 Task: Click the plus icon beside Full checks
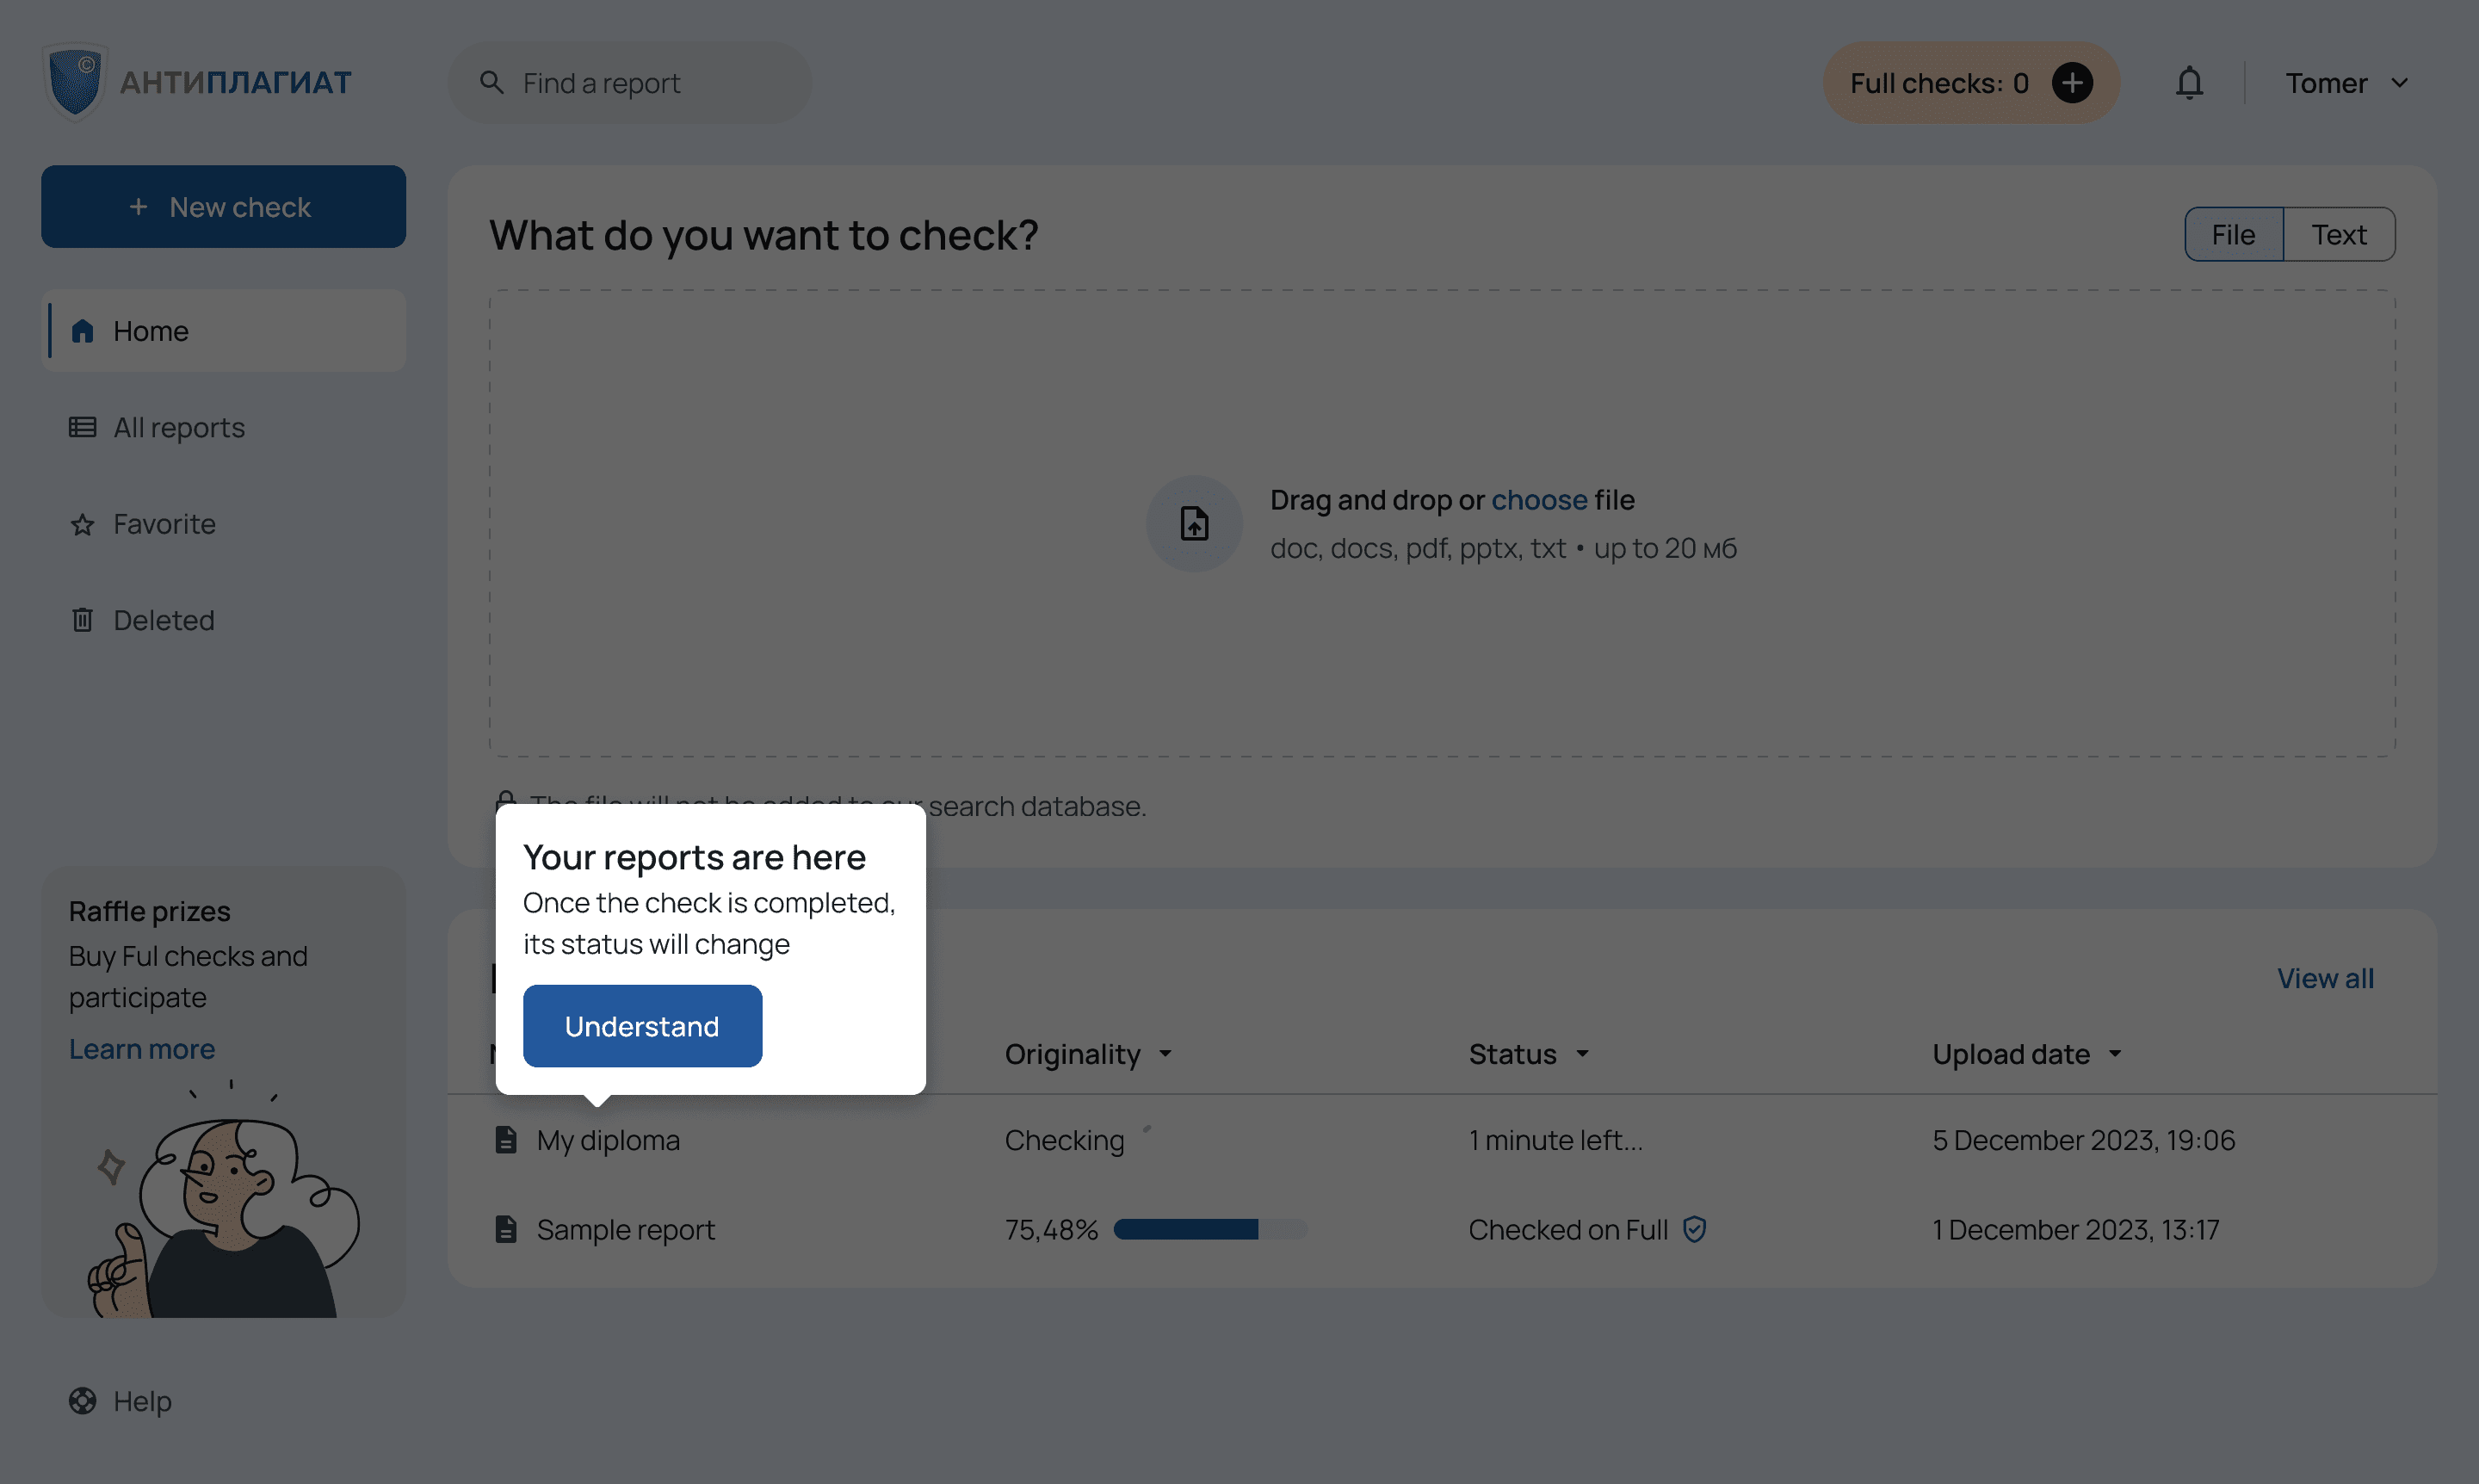[x=2072, y=83]
